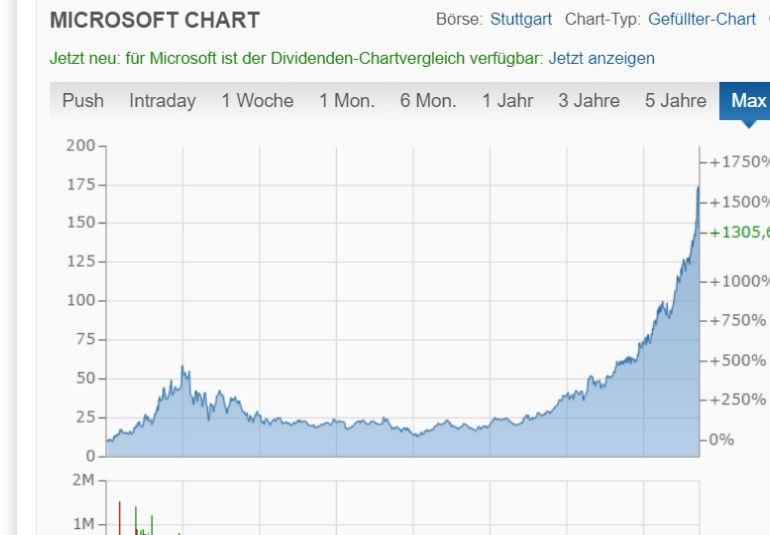Click the 2M volume axis label
The width and height of the screenshot is (770, 535).
coord(83,480)
